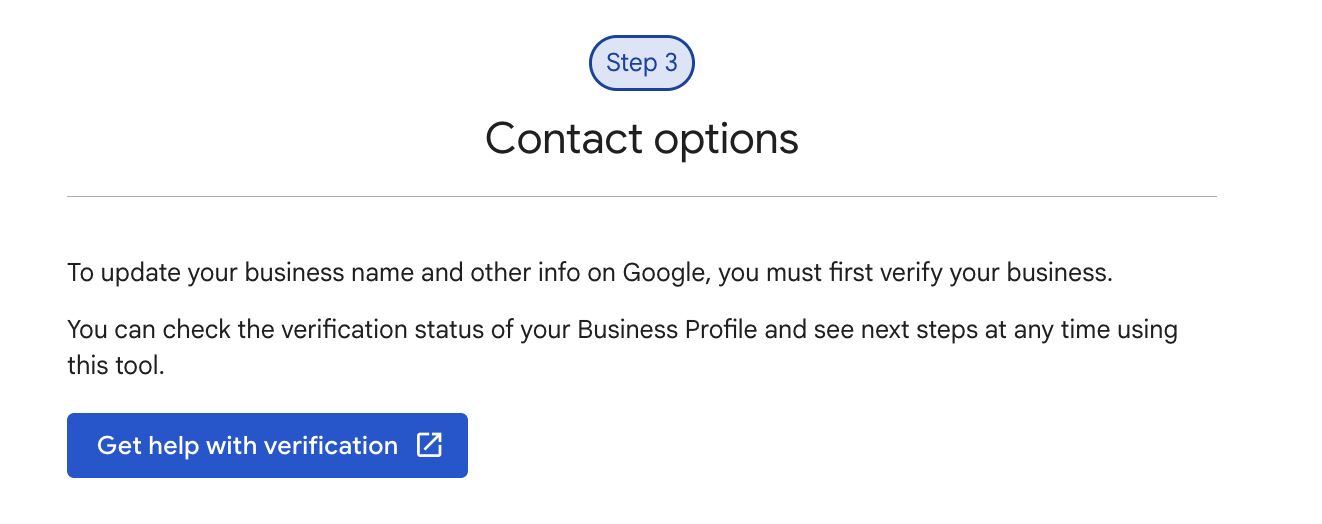The height and width of the screenshot is (524, 1322).
Task: Click the number 3 in Step badge
Action: coord(670,63)
